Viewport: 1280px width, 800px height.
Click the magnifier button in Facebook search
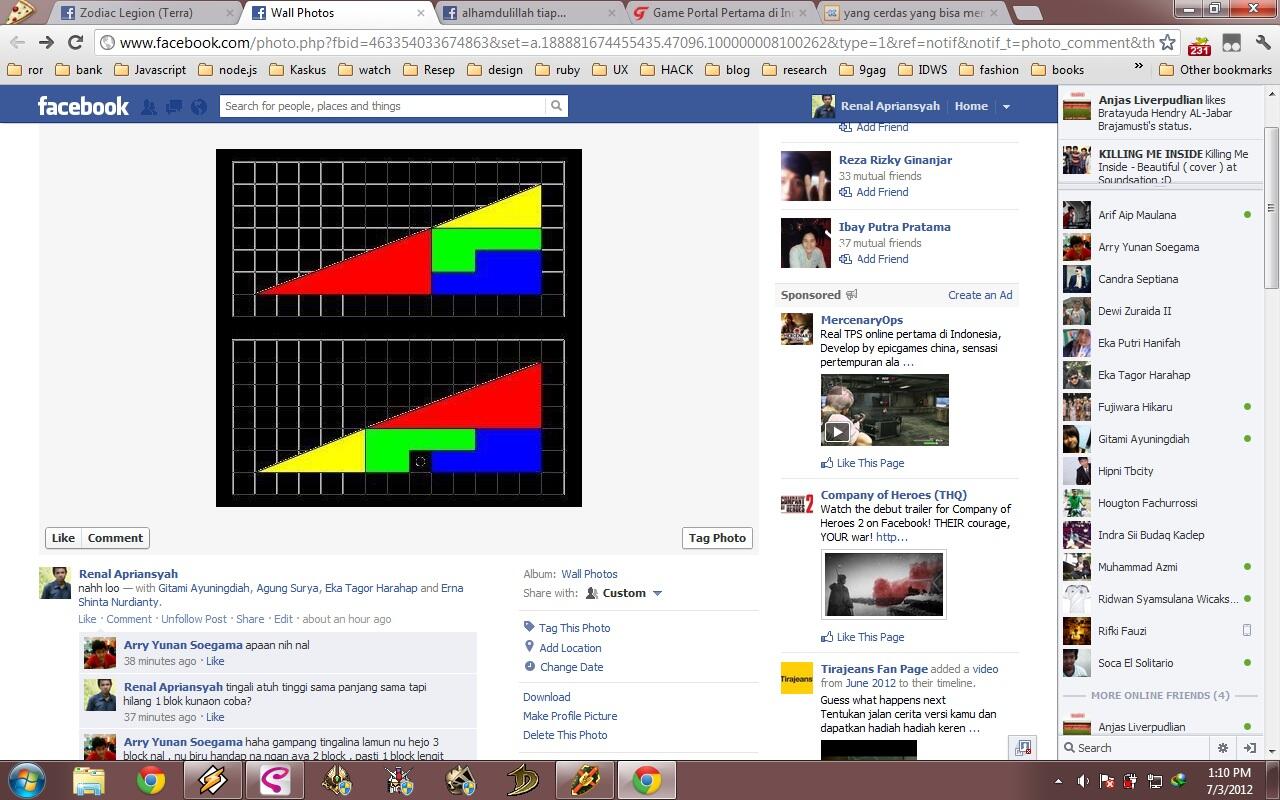coord(556,106)
